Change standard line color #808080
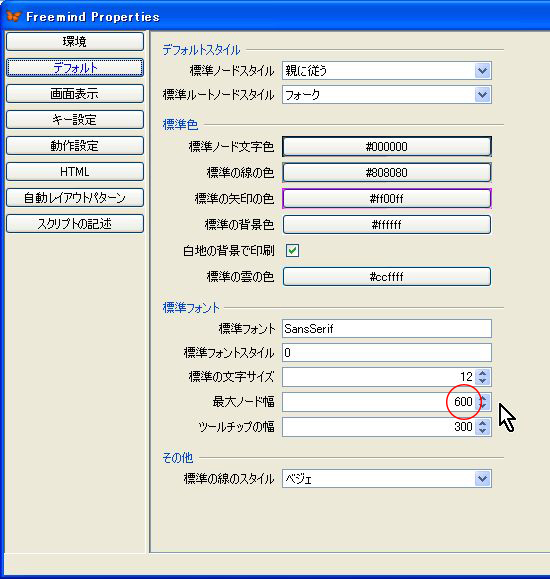Viewport: 550px width, 579px height. coord(387,172)
